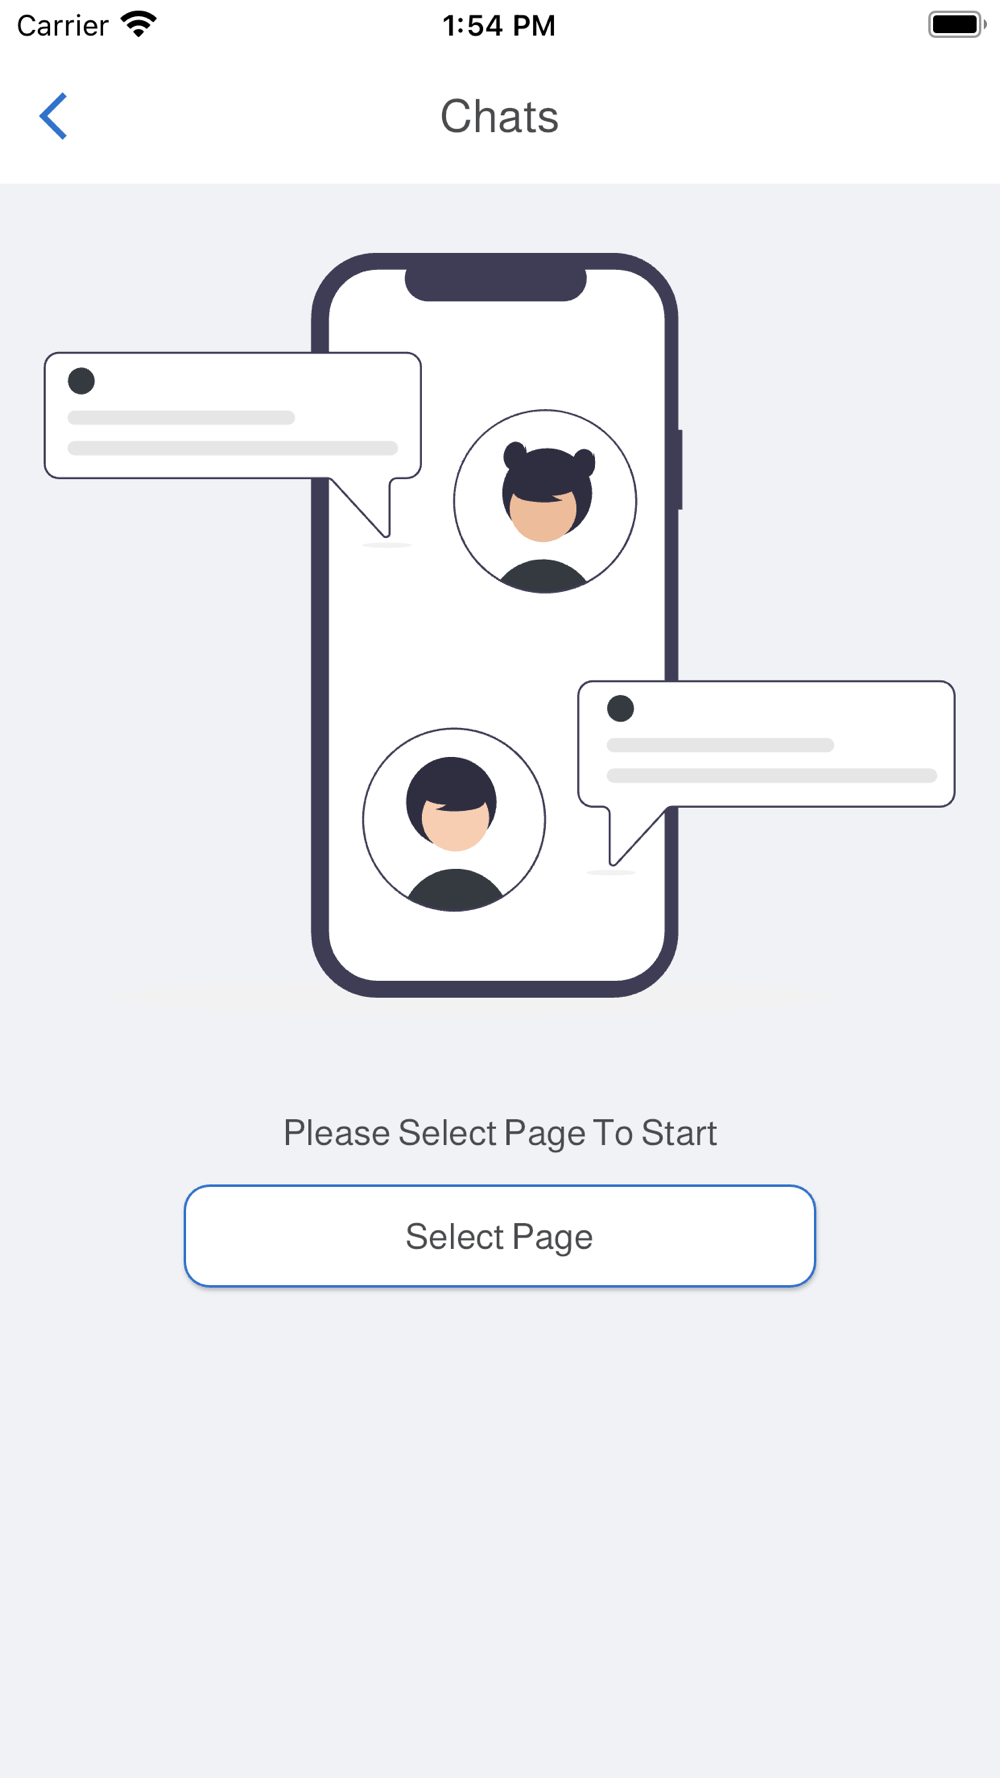Screen dimensions: 1000x1778
Task: Tap the 1:54 PM clock
Action: tap(499, 25)
